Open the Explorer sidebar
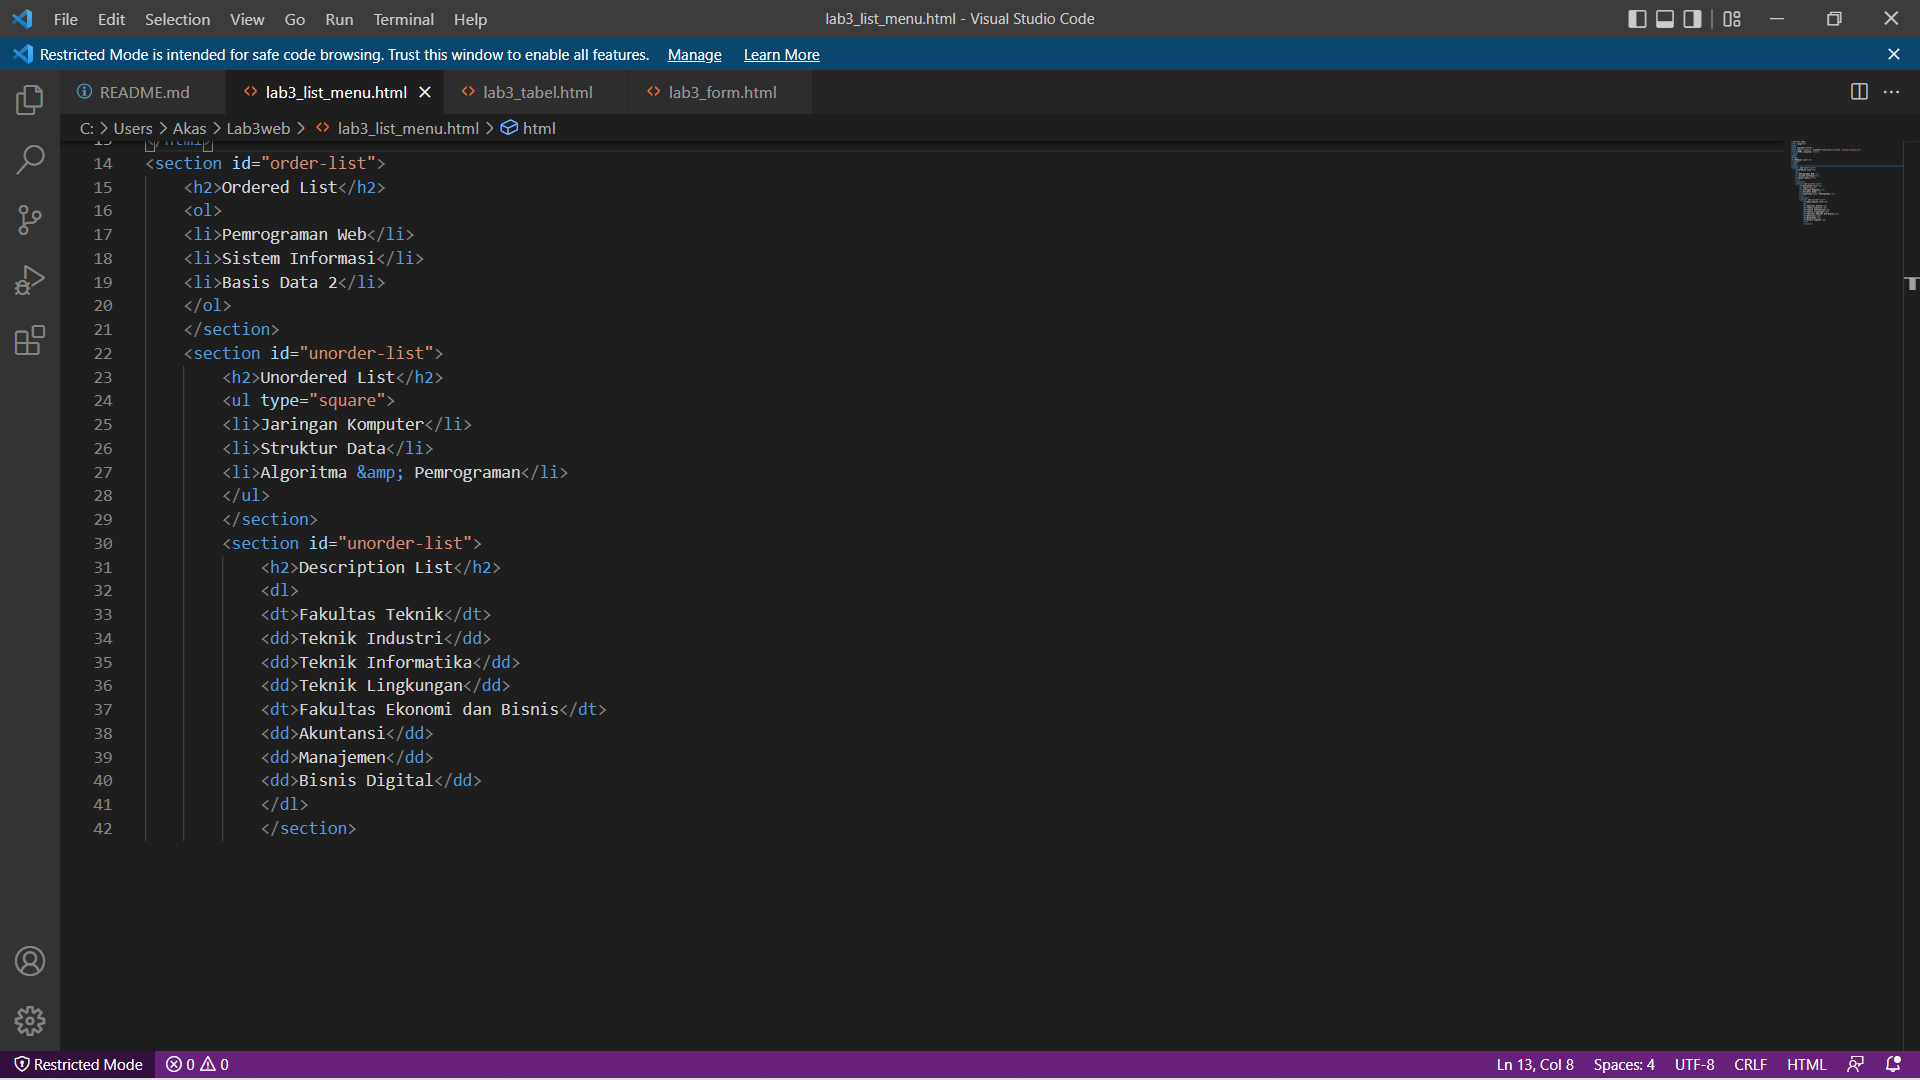This screenshot has height=1080, width=1920. point(30,100)
